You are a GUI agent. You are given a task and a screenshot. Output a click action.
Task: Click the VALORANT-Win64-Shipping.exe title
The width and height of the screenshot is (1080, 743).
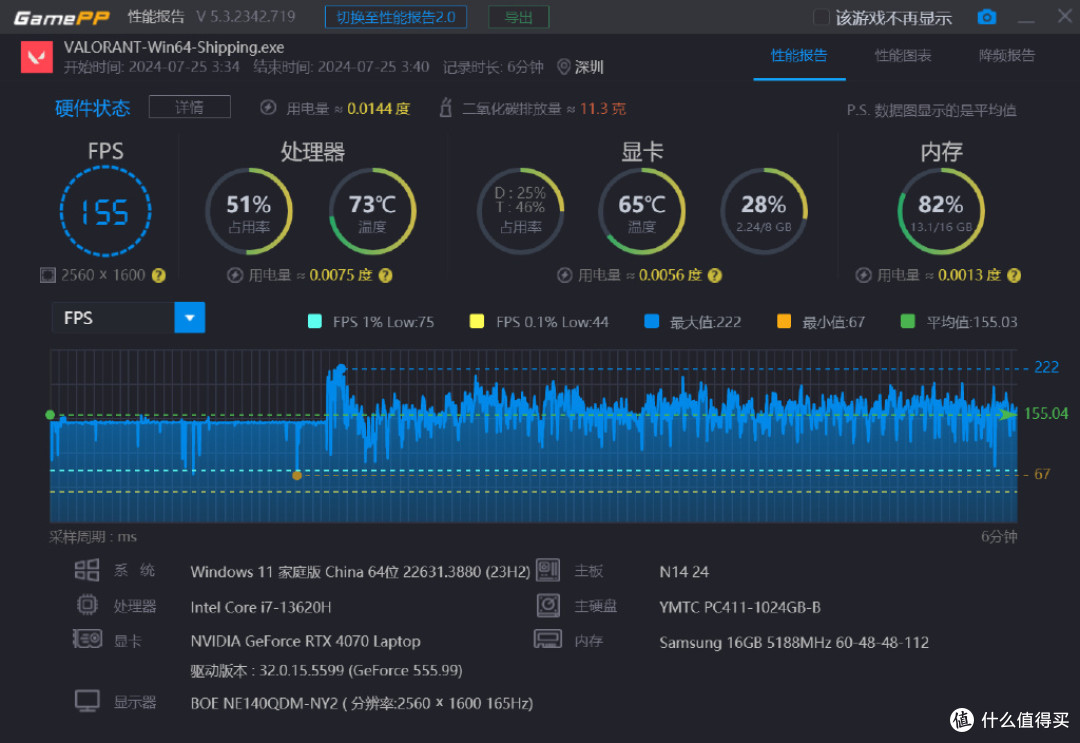(174, 48)
